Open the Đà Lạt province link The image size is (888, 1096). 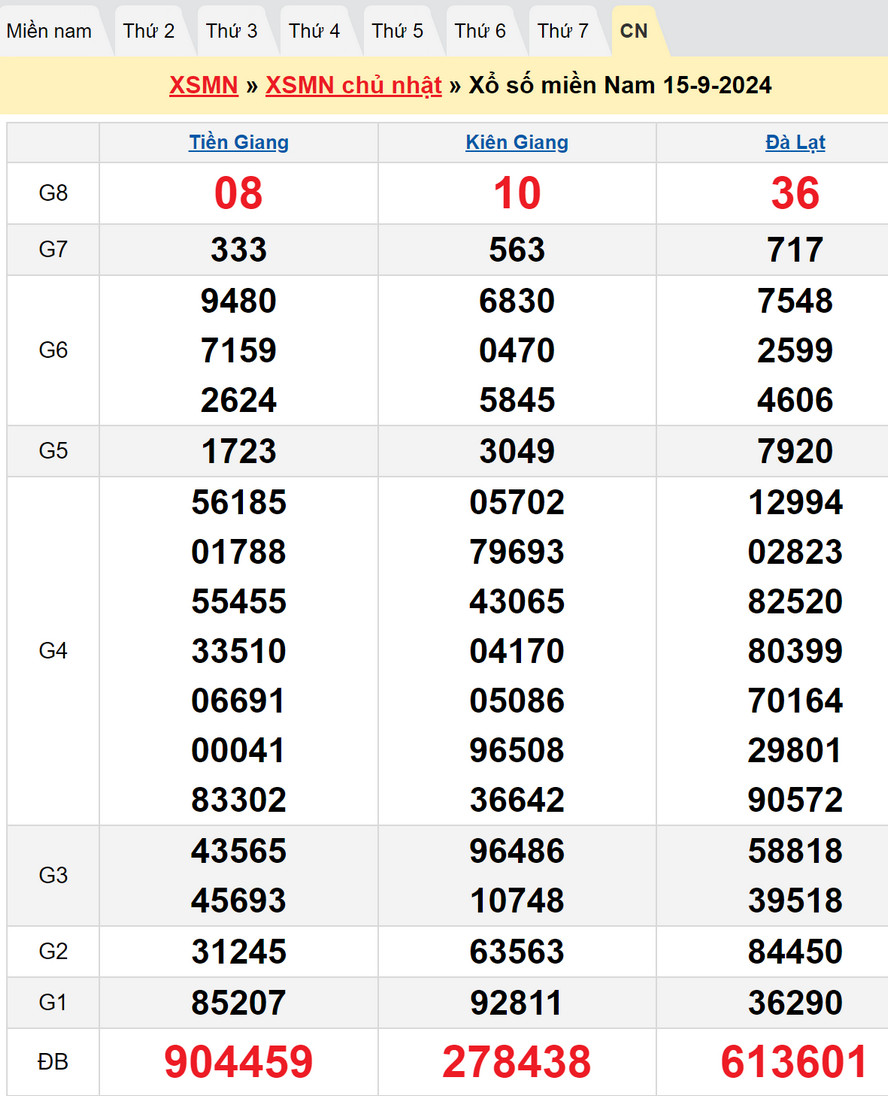[x=795, y=142]
